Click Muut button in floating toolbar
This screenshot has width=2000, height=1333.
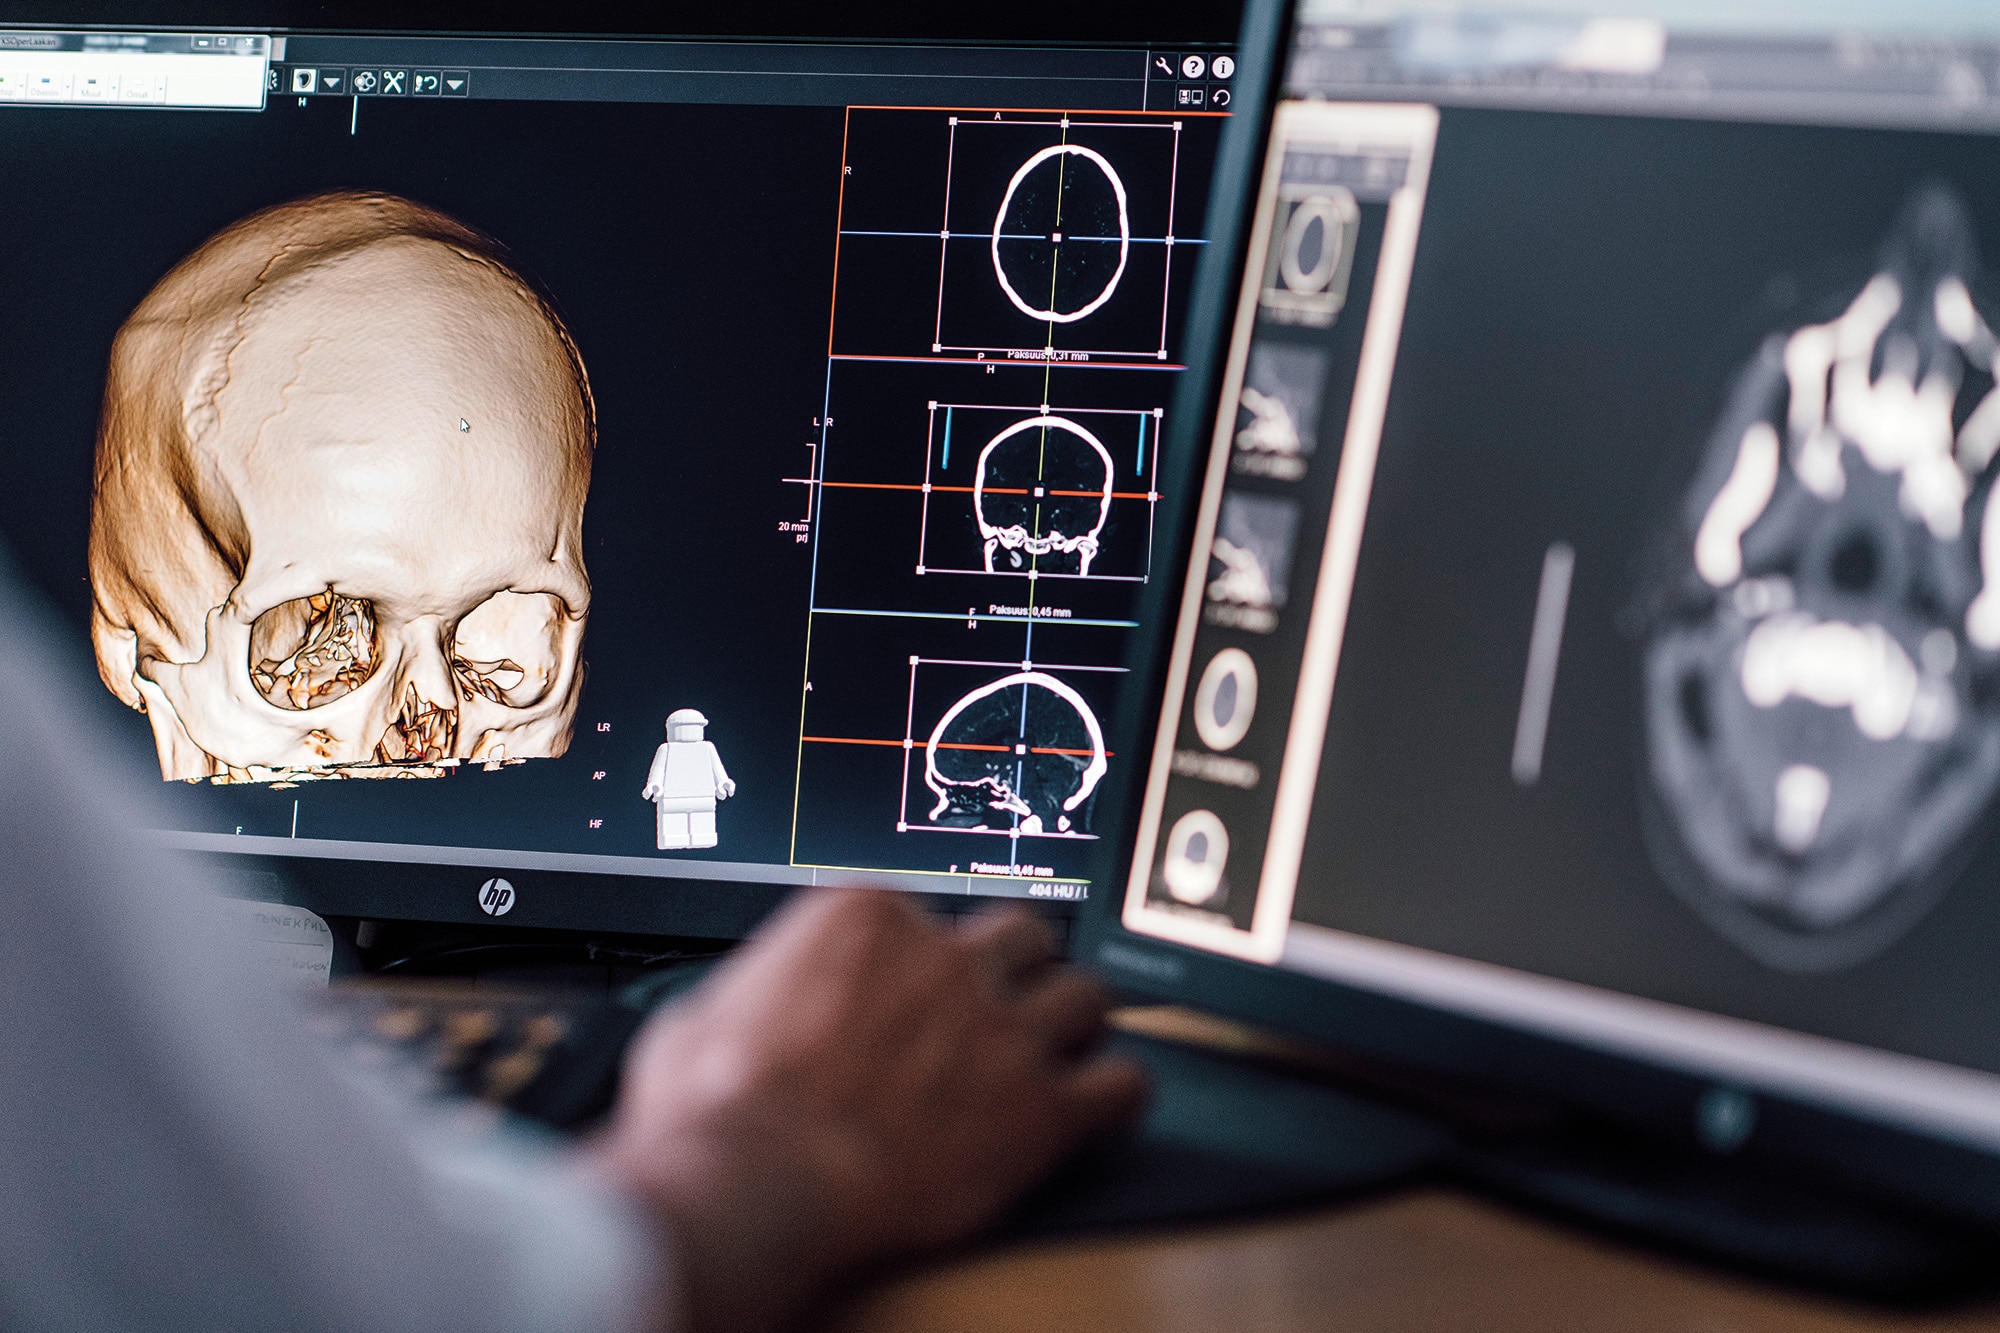tap(91, 86)
